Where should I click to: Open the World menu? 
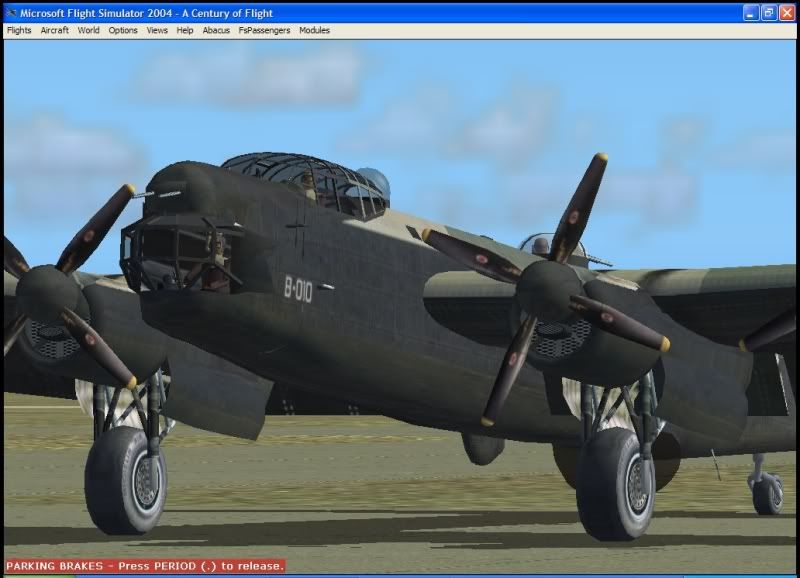89,31
